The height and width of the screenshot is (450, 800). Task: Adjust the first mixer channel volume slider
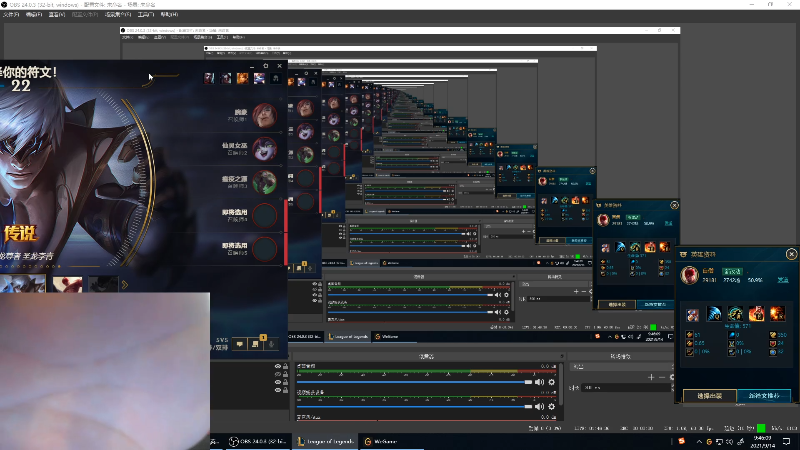click(x=414, y=382)
